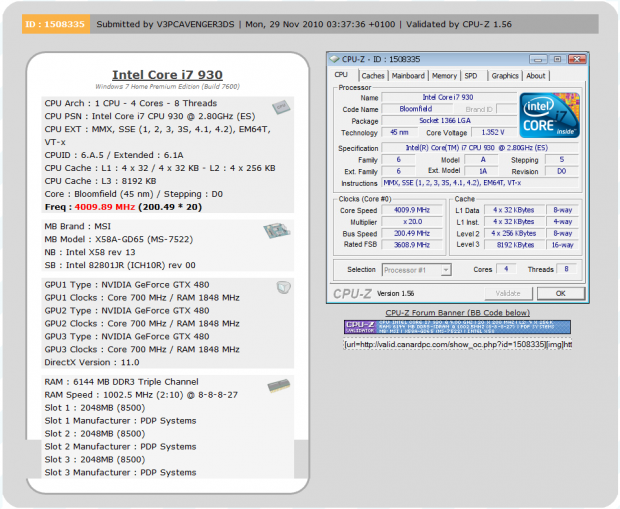Click the L1 Data 8-way value

point(562,210)
